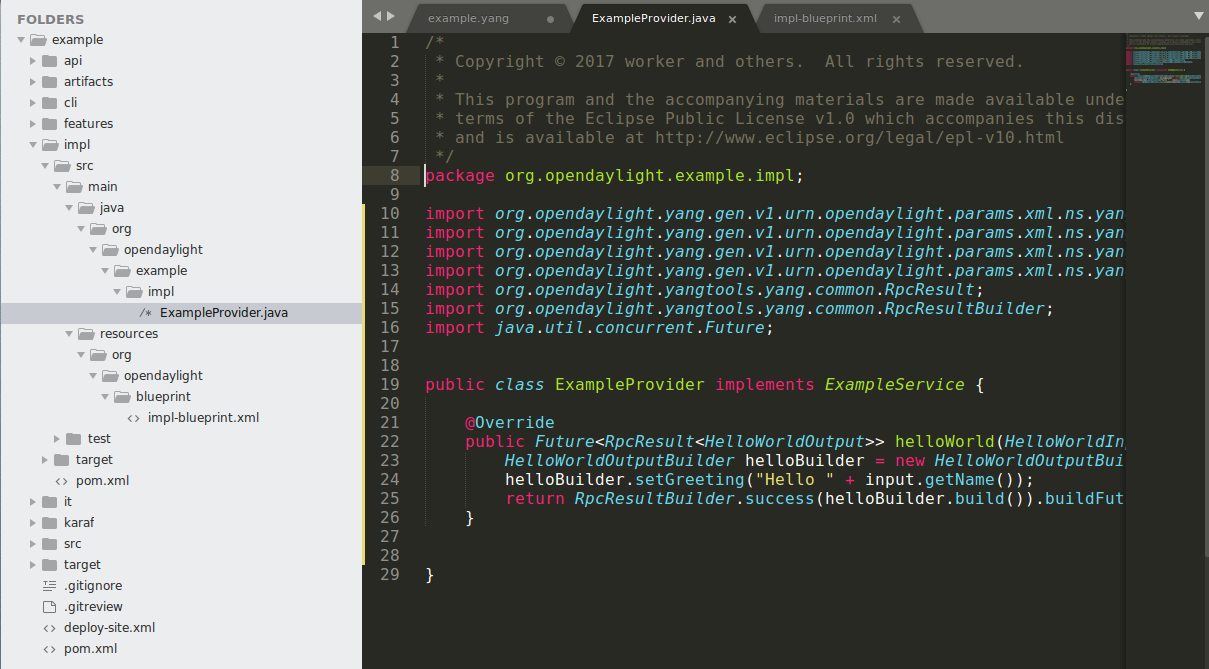
Task: Click the Java file icon beside ExampleProvider.java
Action: pyautogui.click(x=145, y=313)
